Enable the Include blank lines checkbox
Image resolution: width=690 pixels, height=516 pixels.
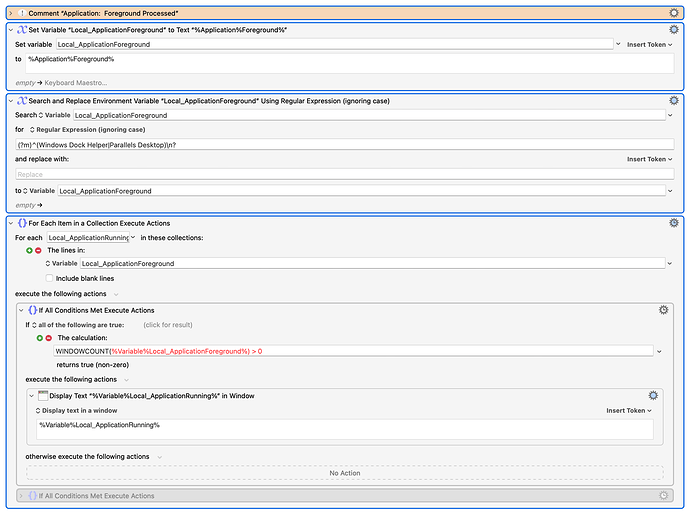pos(50,278)
